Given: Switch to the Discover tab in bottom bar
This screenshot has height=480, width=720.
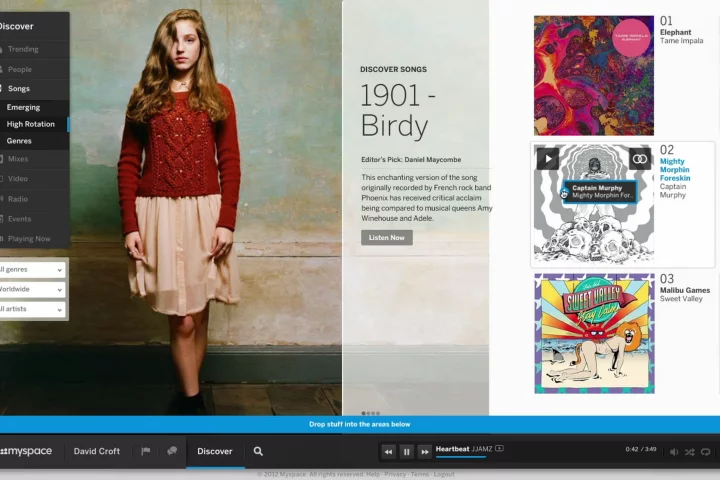Looking at the screenshot, I should coord(215,451).
